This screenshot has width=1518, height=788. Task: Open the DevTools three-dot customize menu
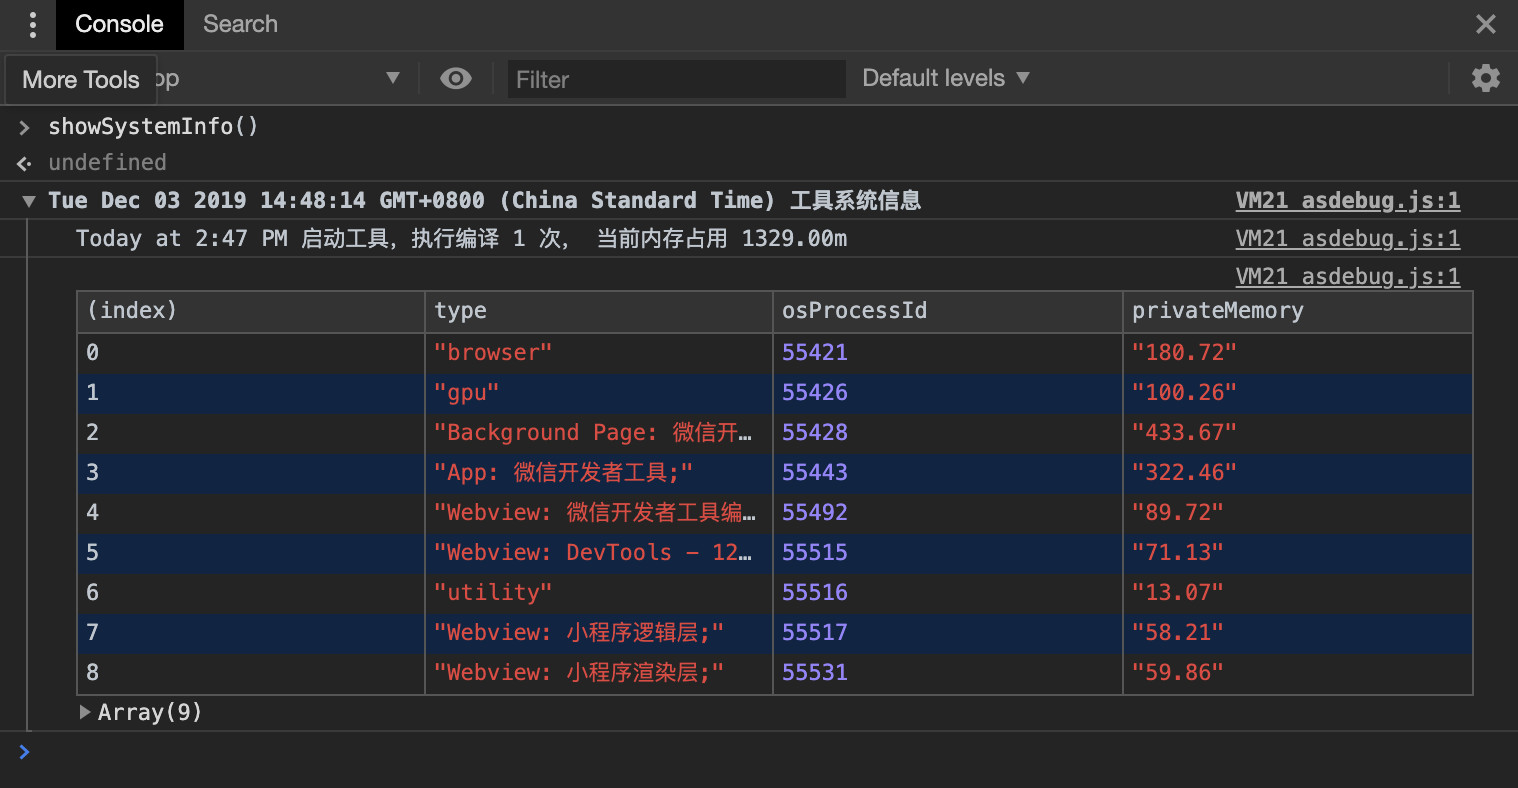click(x=32, y=24)
